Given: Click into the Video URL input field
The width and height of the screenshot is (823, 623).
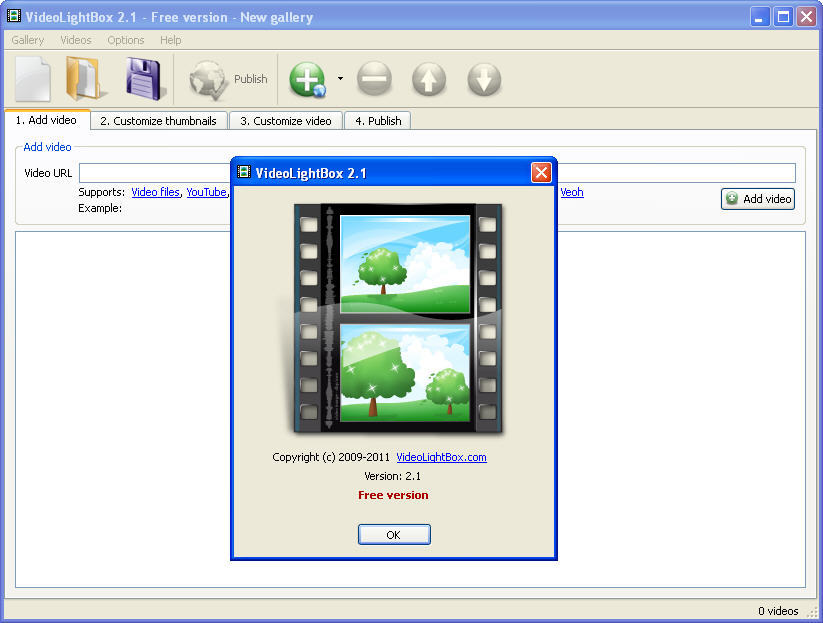Looking at the screenshot, I should (437, 173).
